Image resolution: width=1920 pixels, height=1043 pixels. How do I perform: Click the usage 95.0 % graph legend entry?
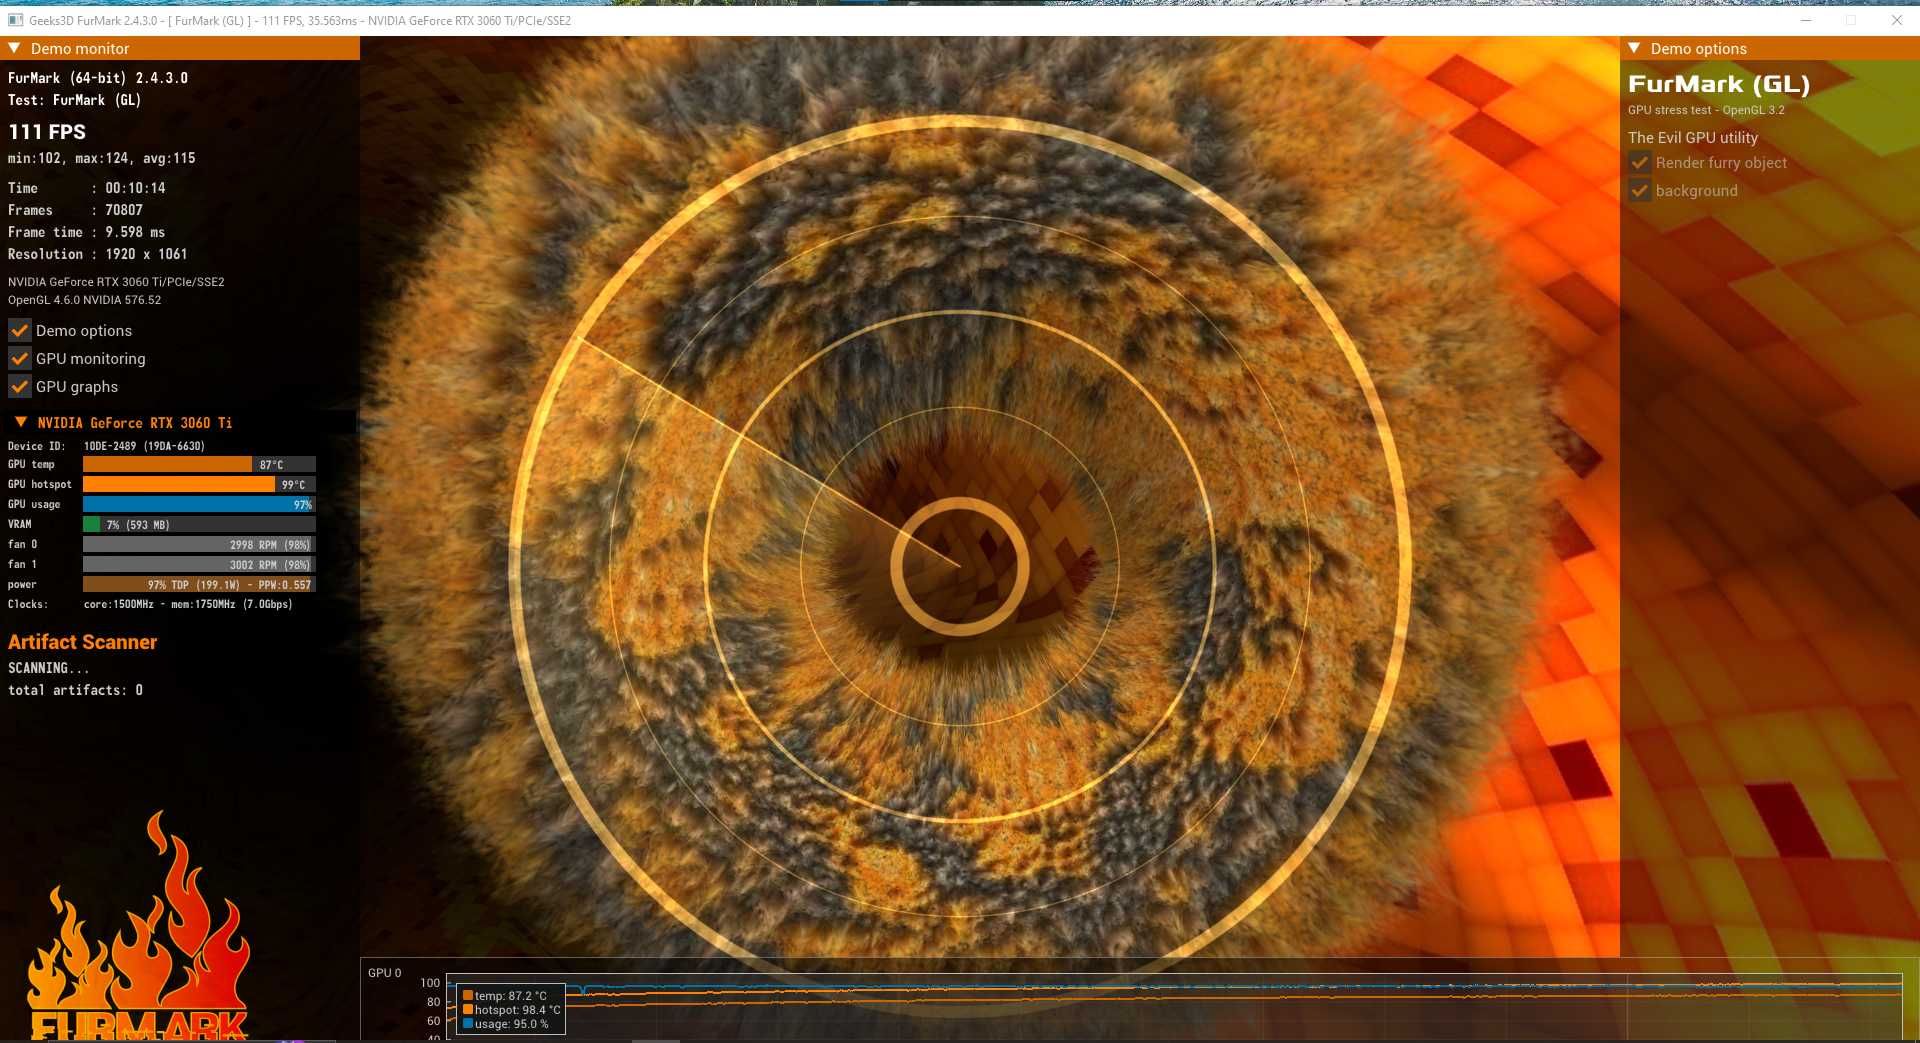point(505,1023)
